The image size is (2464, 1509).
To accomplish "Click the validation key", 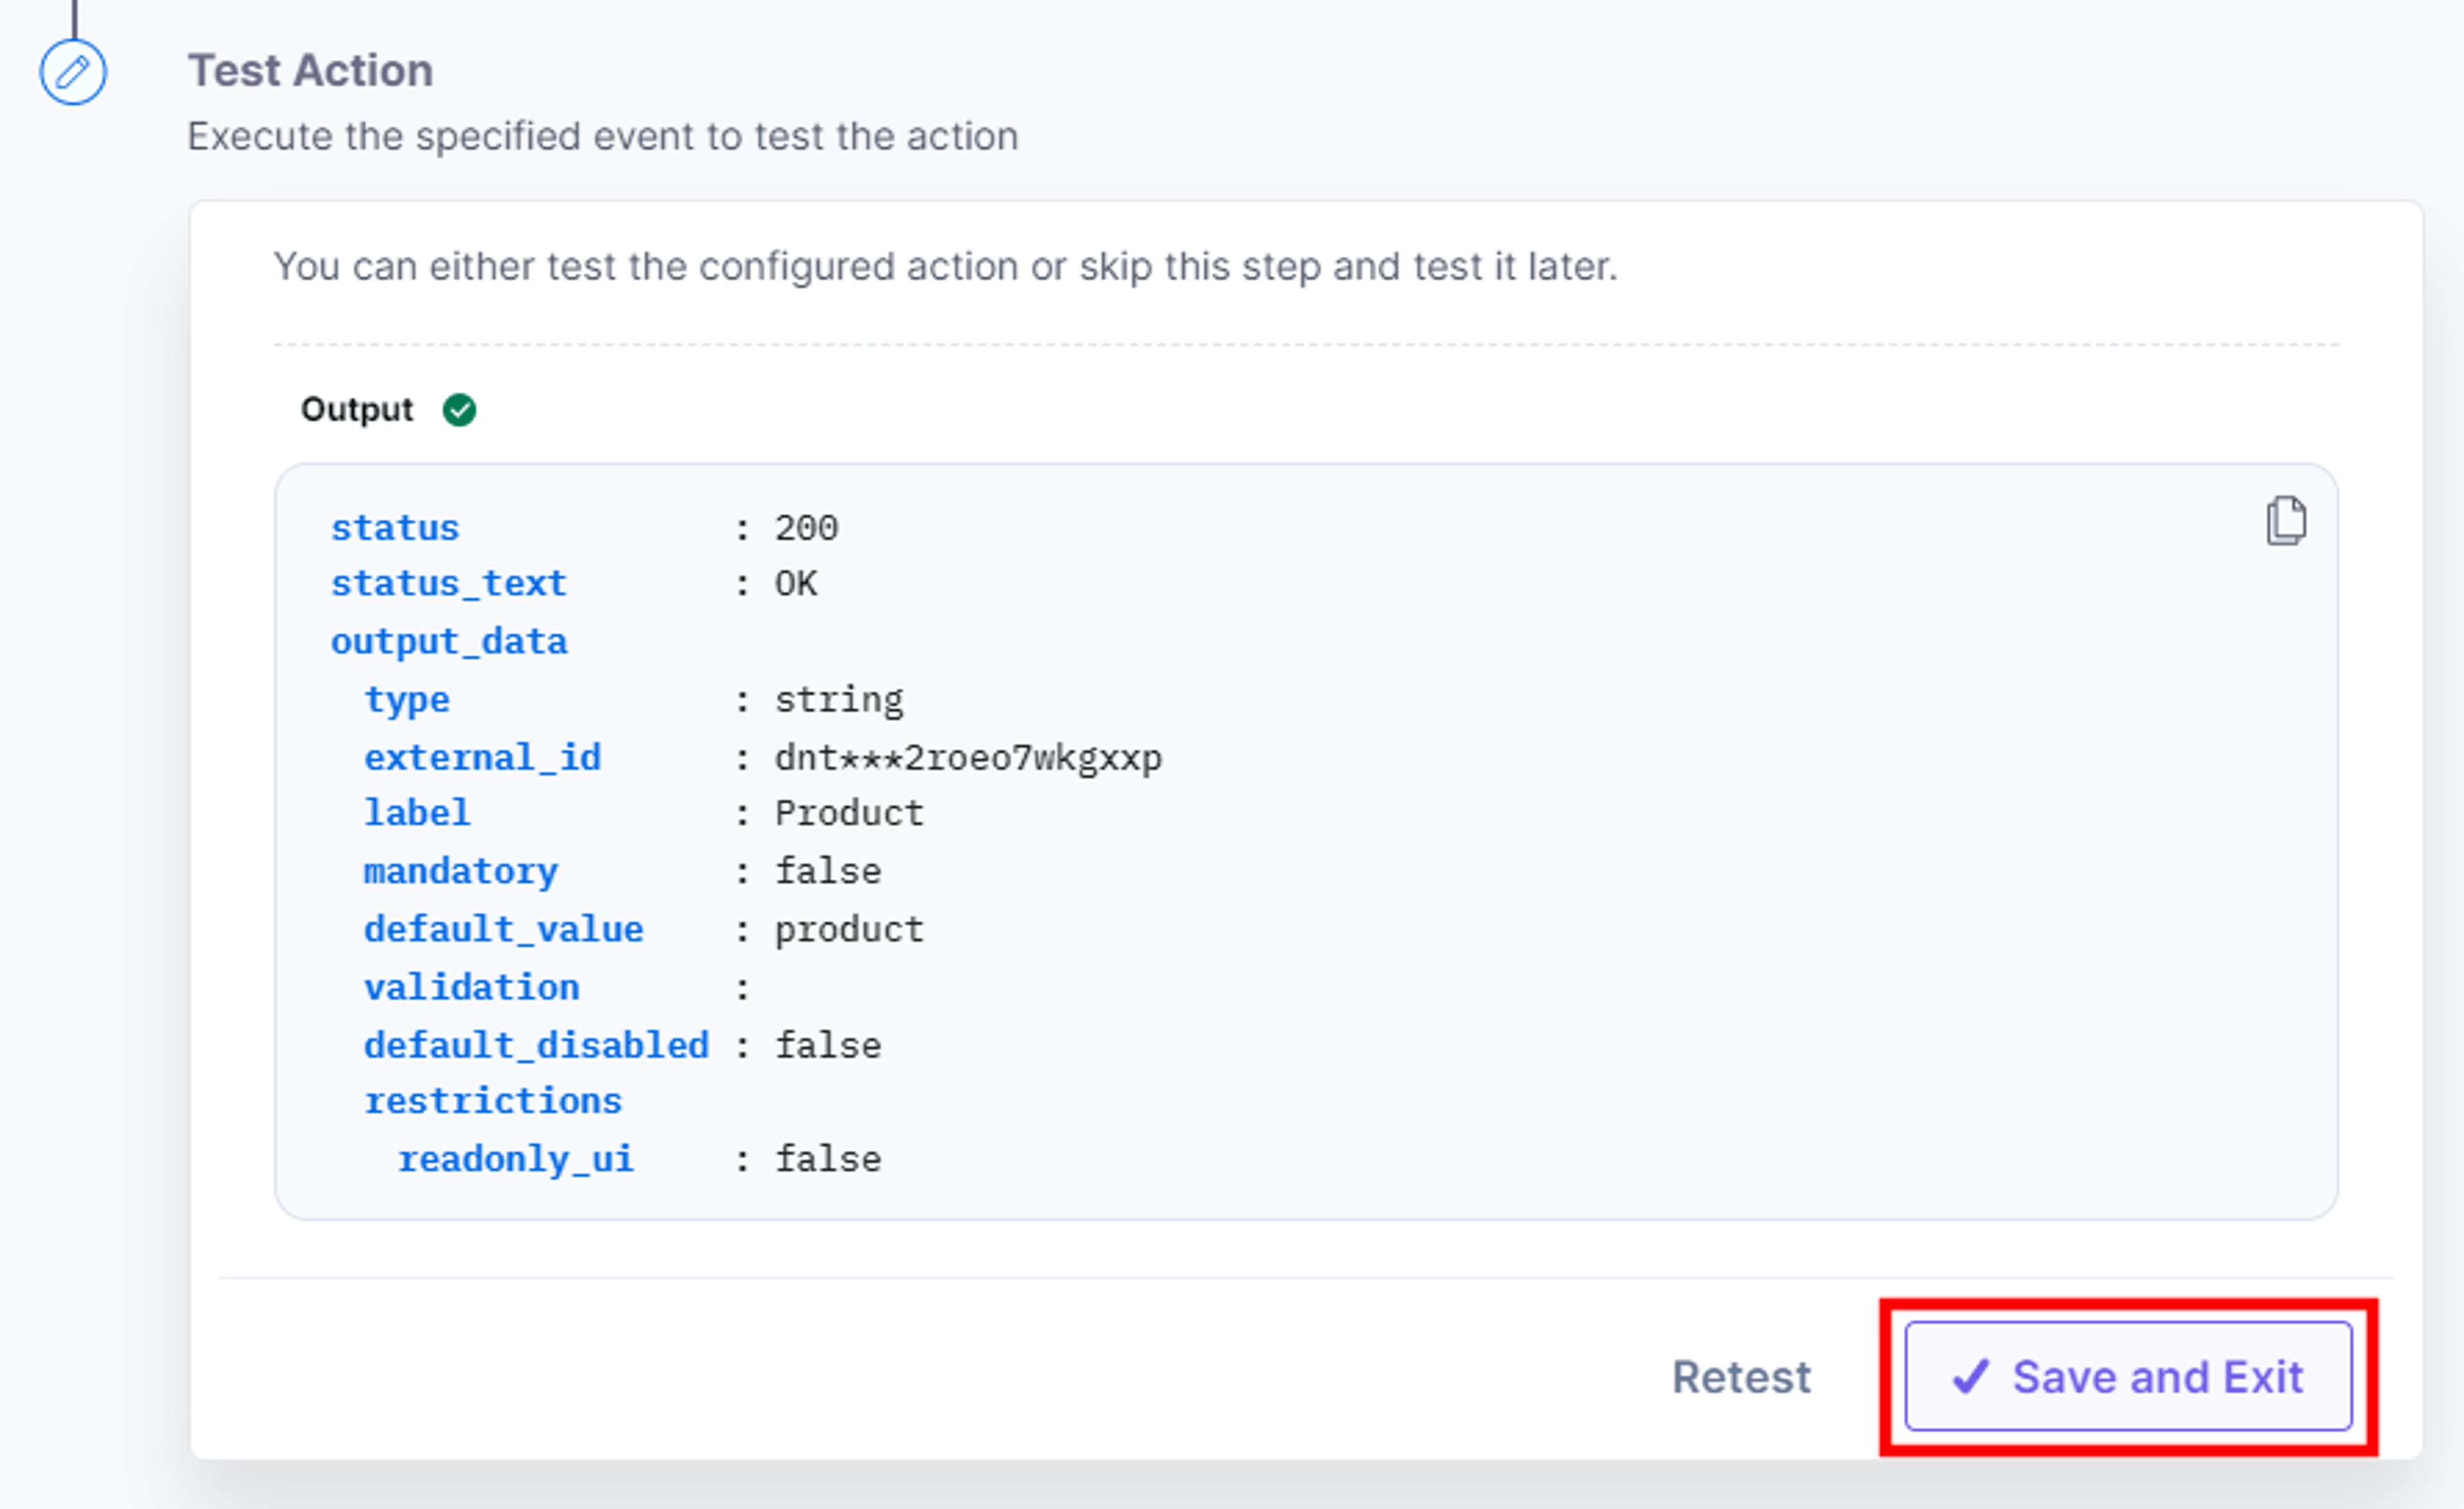I will pos(472,987).
